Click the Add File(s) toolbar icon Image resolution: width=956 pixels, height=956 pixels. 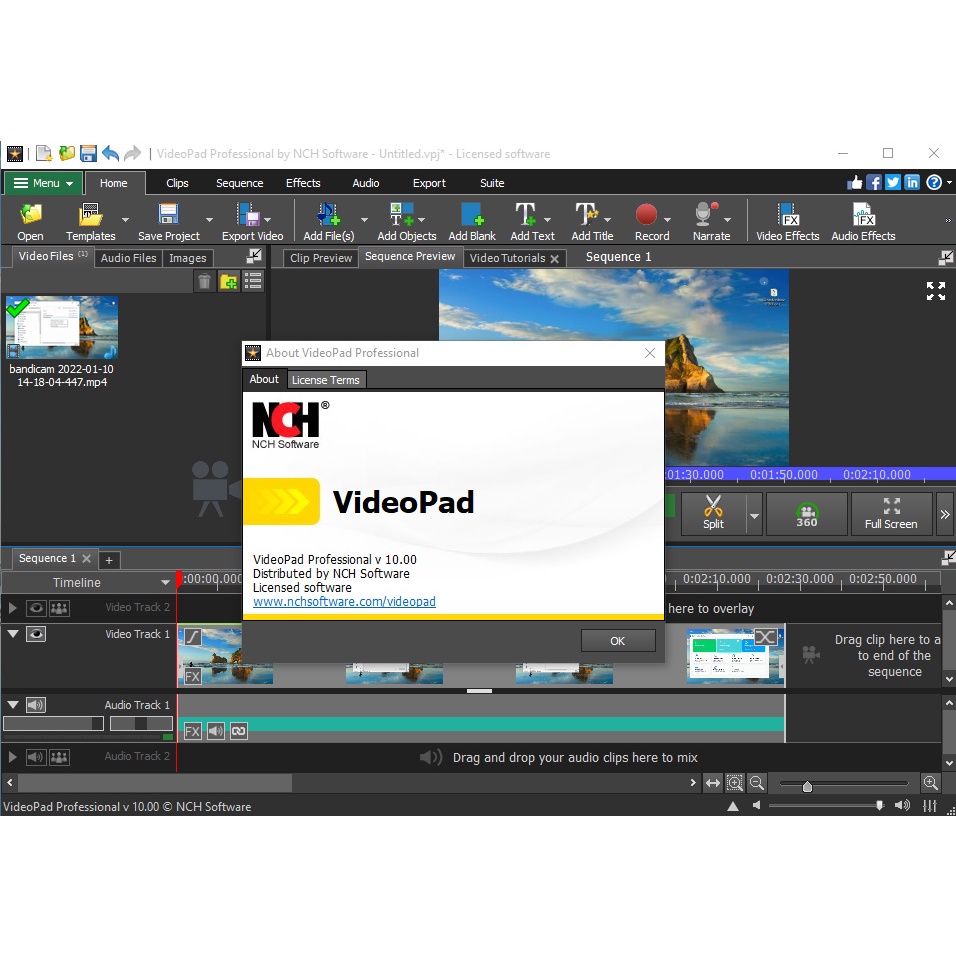[328, 215]
